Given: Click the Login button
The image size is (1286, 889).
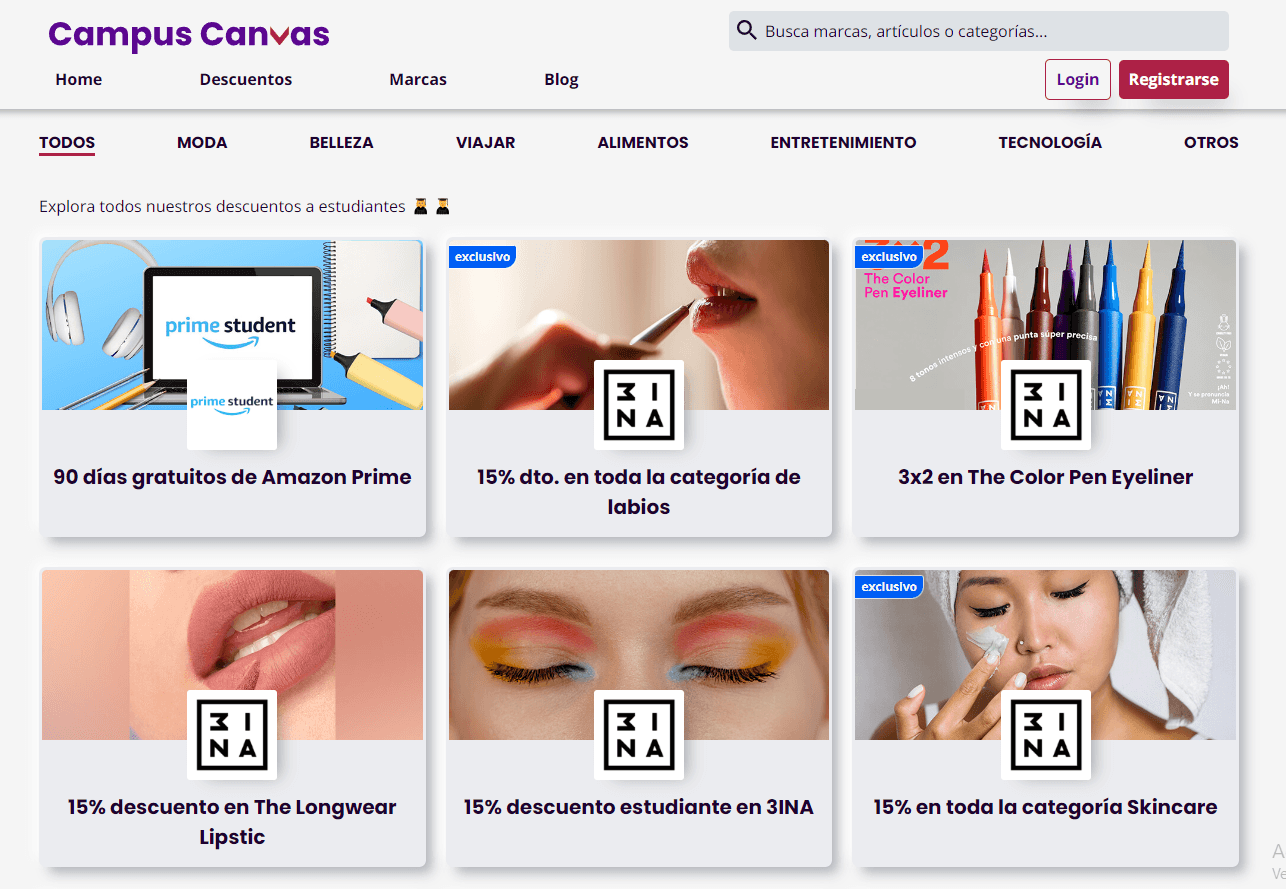Looking at the screenshot, I should (x=1078, y=80).
